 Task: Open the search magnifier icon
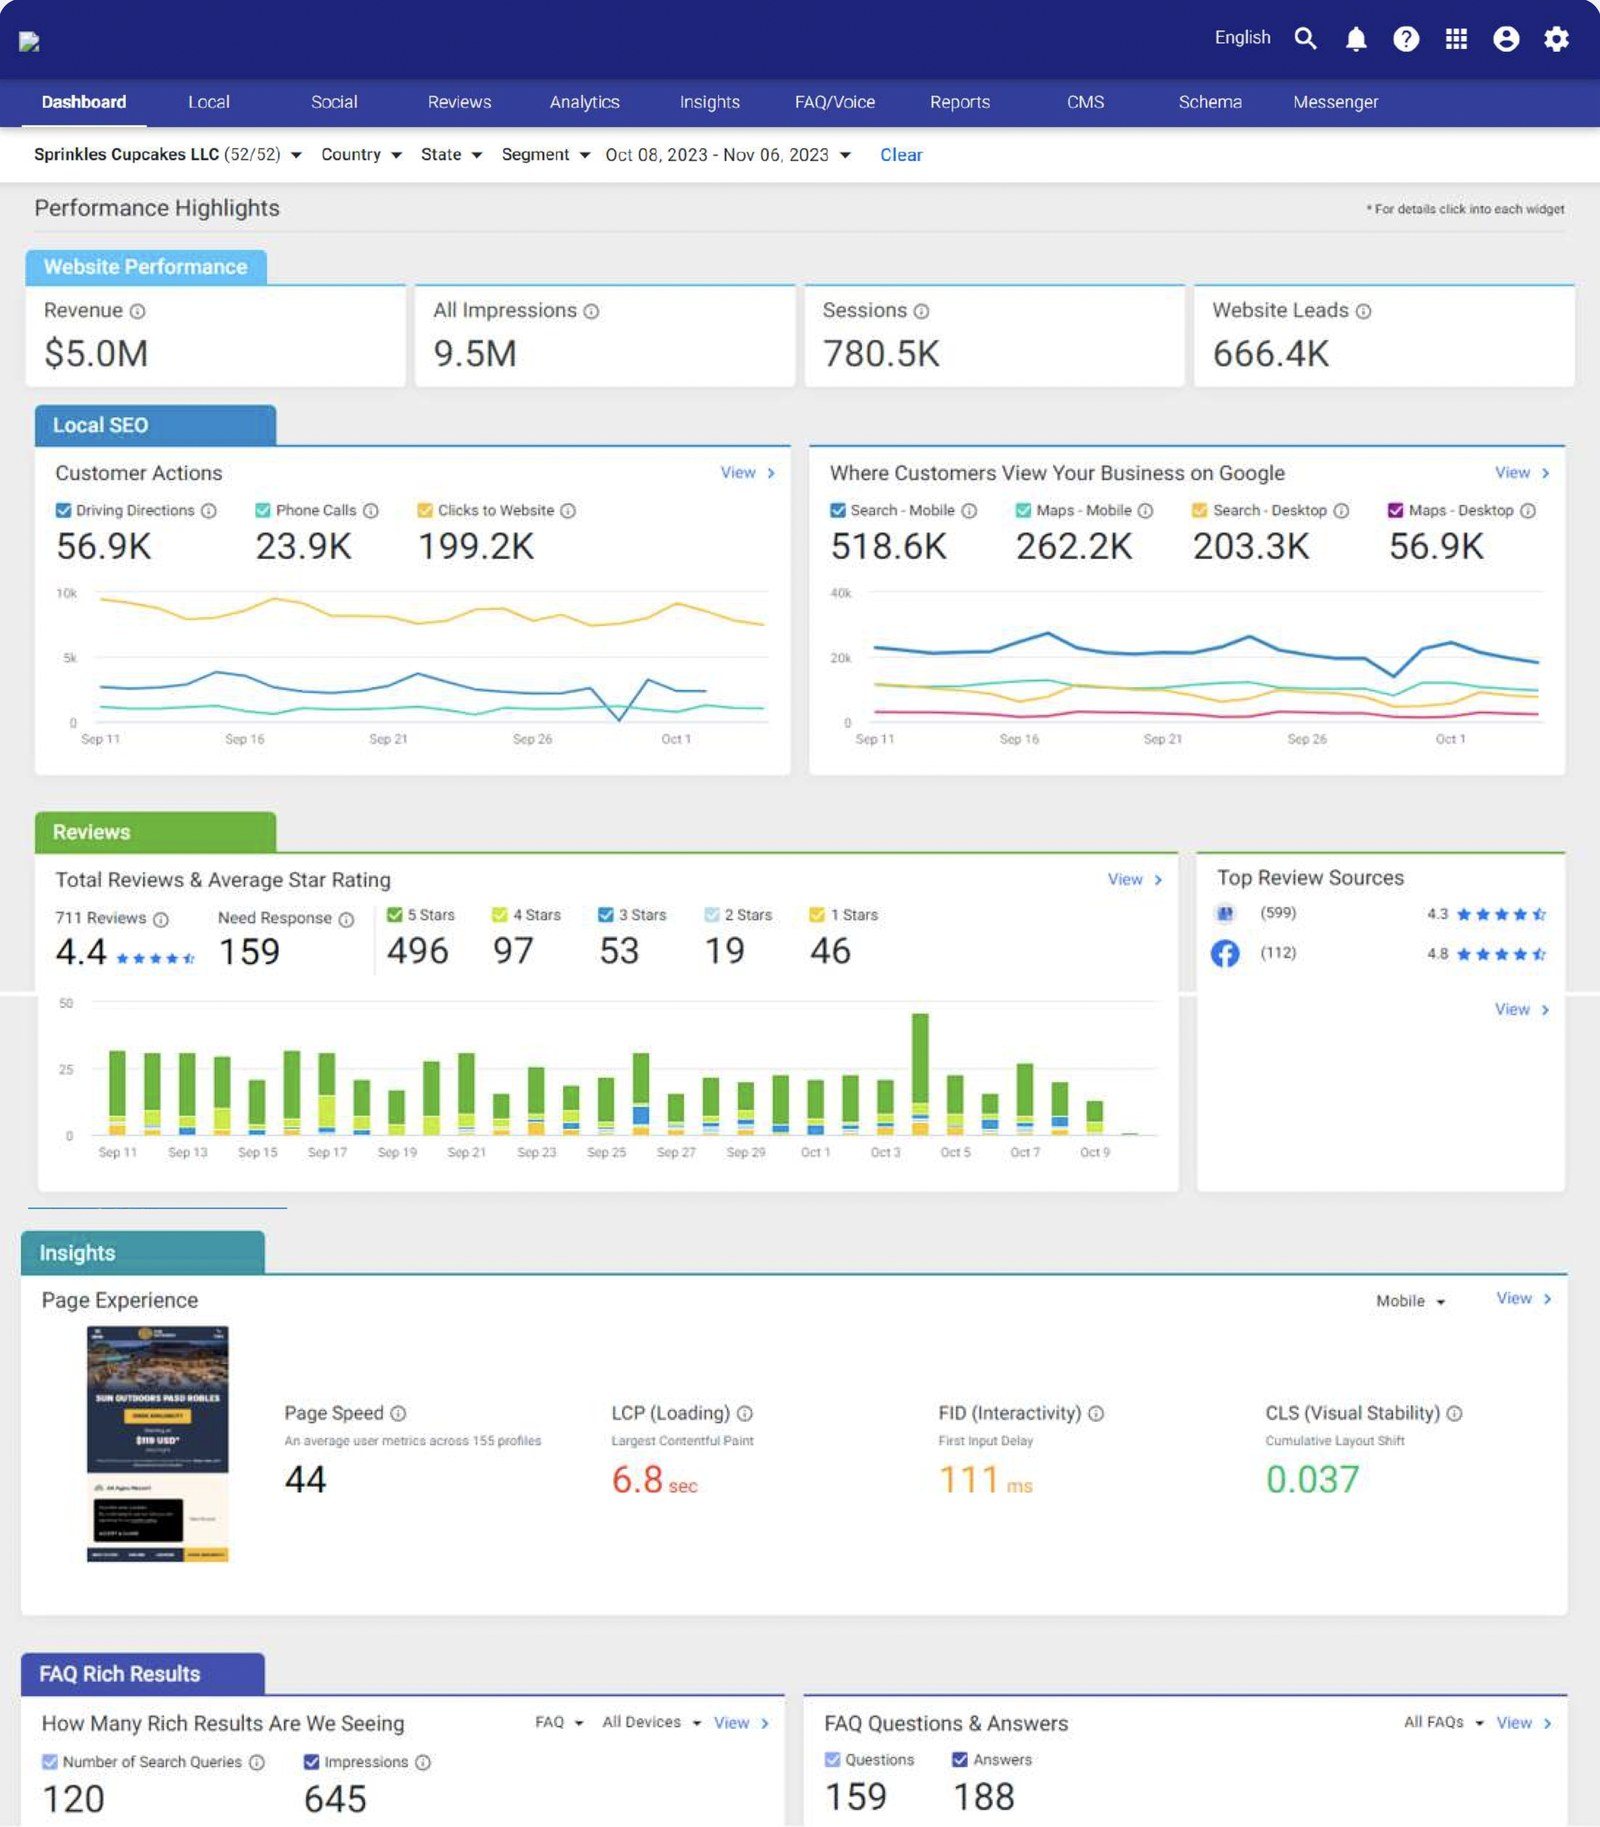click(1305, 39)
